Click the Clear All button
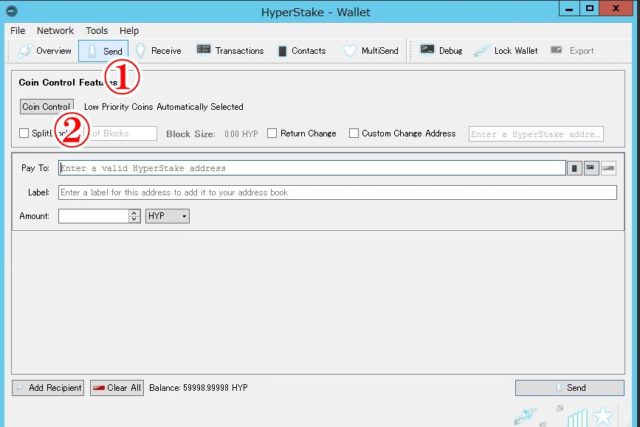This screenshot has height=427, width=640. 117,388
